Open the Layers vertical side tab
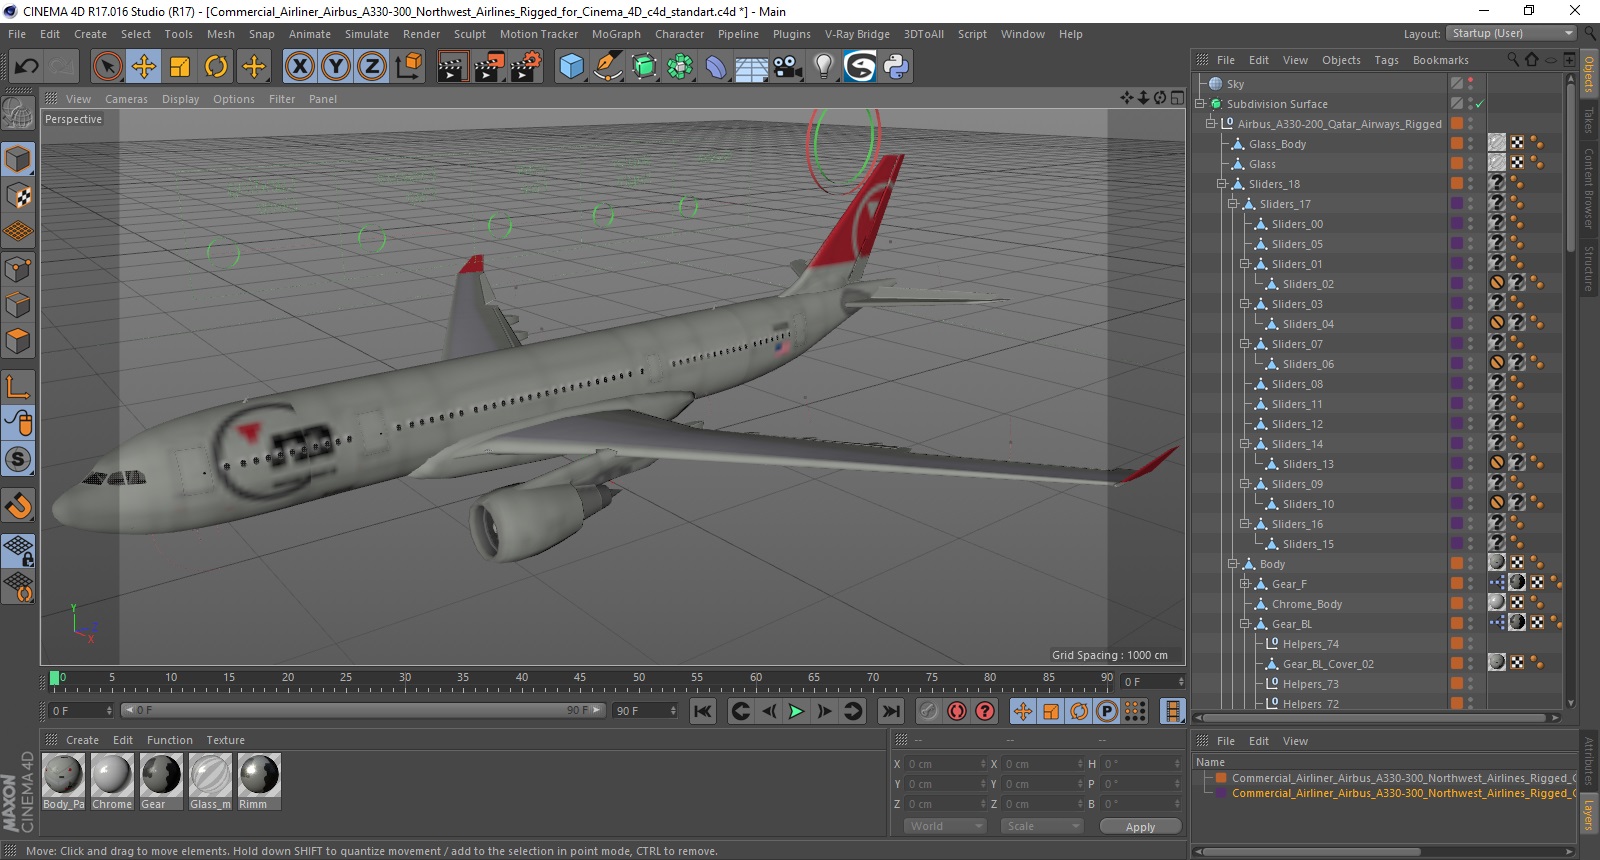The height and width of the screenshot is (860, 1600). click(1589, 814)
